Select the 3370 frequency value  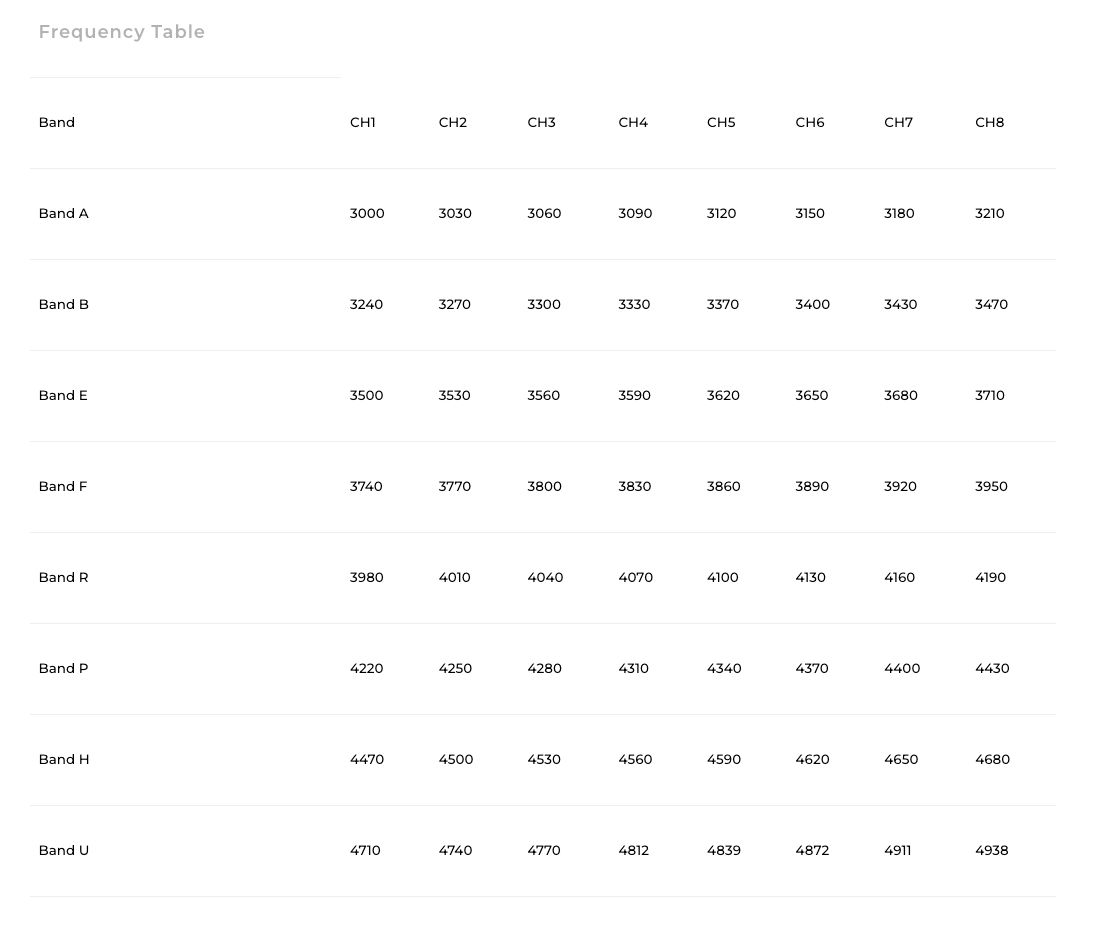point(723,304)
